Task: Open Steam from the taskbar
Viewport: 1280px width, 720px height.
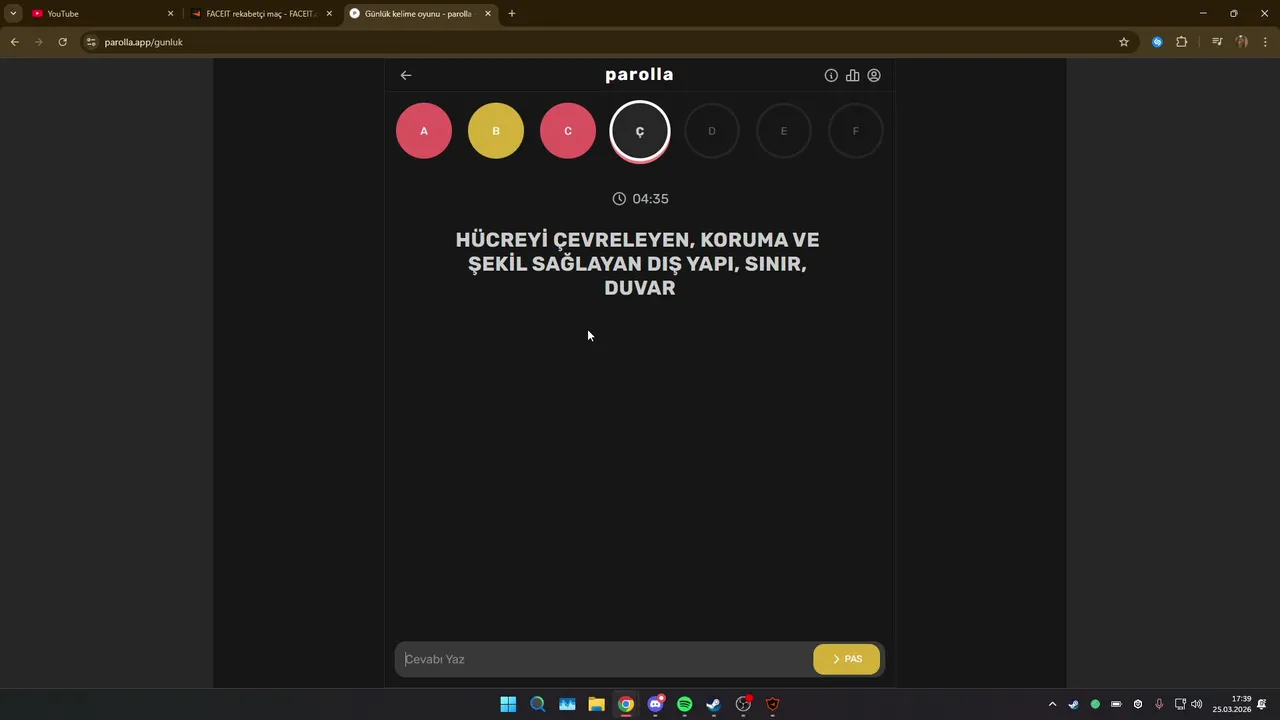Action: pyautogui.click(x=714, y=704)
